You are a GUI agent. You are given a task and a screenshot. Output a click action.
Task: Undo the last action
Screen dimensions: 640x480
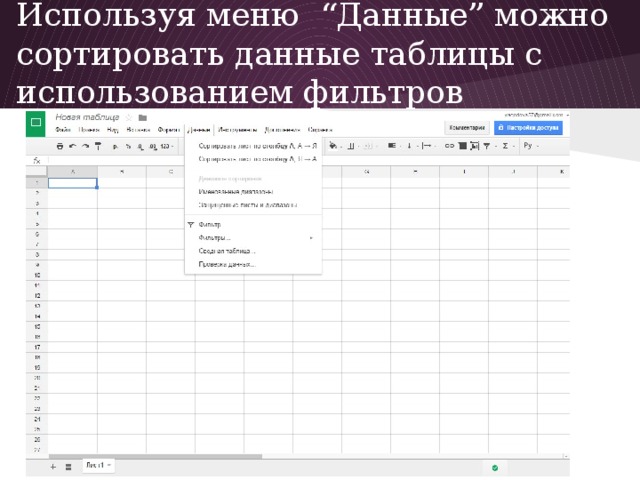coord(73,146)
